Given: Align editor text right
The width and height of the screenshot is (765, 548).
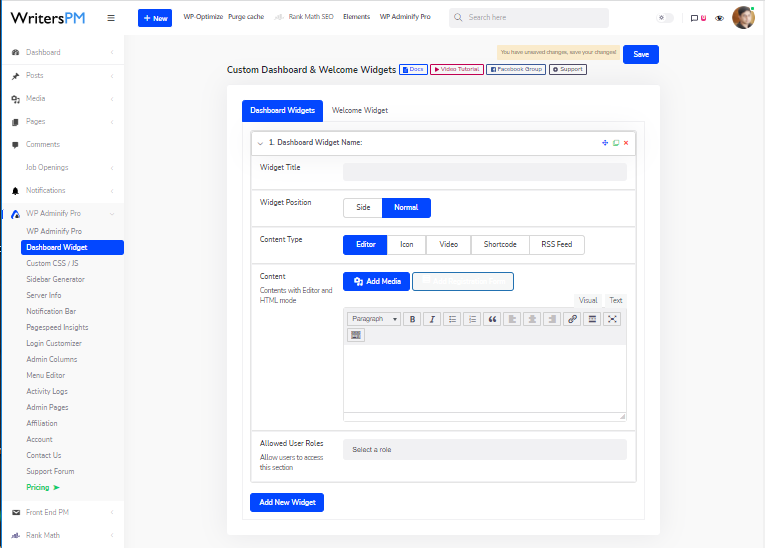Looking at the screenshot, I should coord(552,319).
